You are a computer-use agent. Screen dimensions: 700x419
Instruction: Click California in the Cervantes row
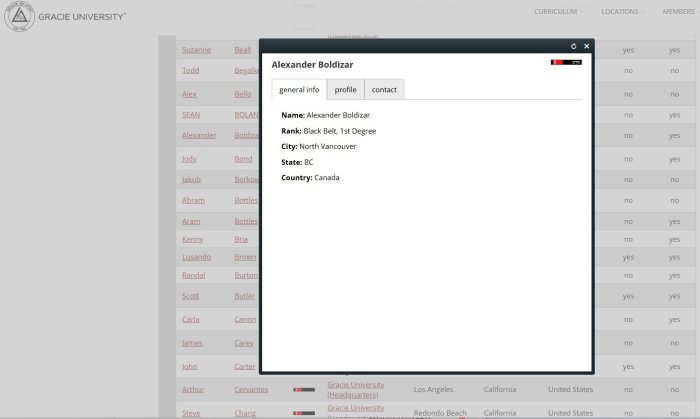click(x=500, y=390)
